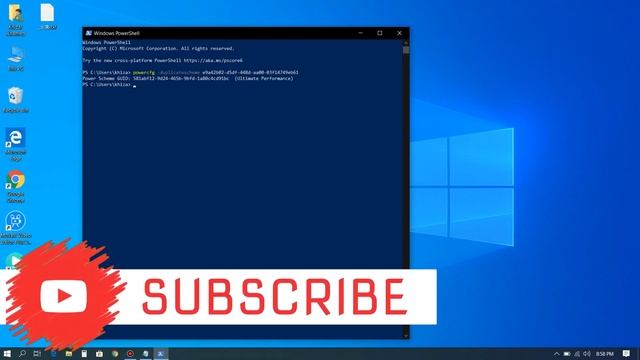Click the powercfg command text

tap(144, 72)
